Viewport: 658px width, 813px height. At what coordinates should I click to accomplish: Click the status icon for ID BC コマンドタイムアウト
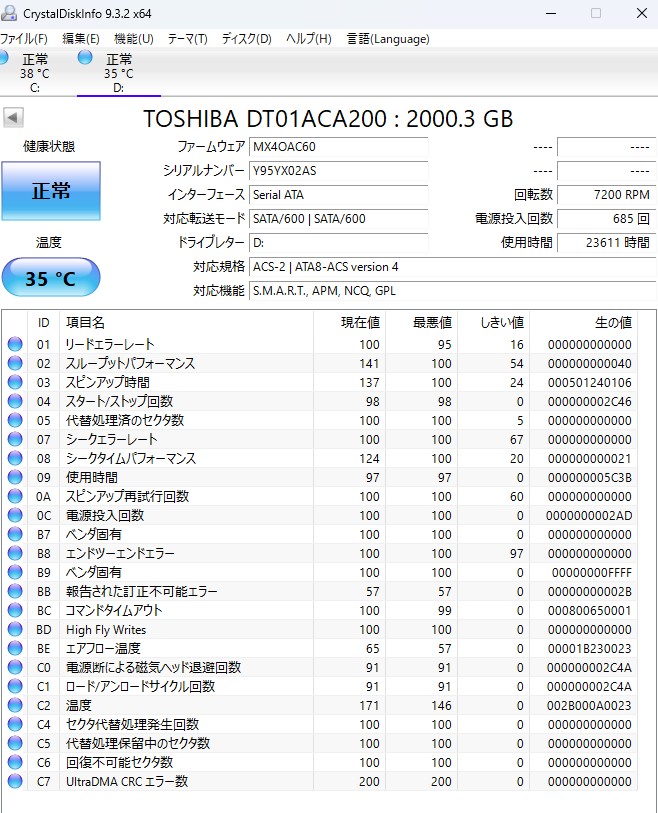pos(15,610)
